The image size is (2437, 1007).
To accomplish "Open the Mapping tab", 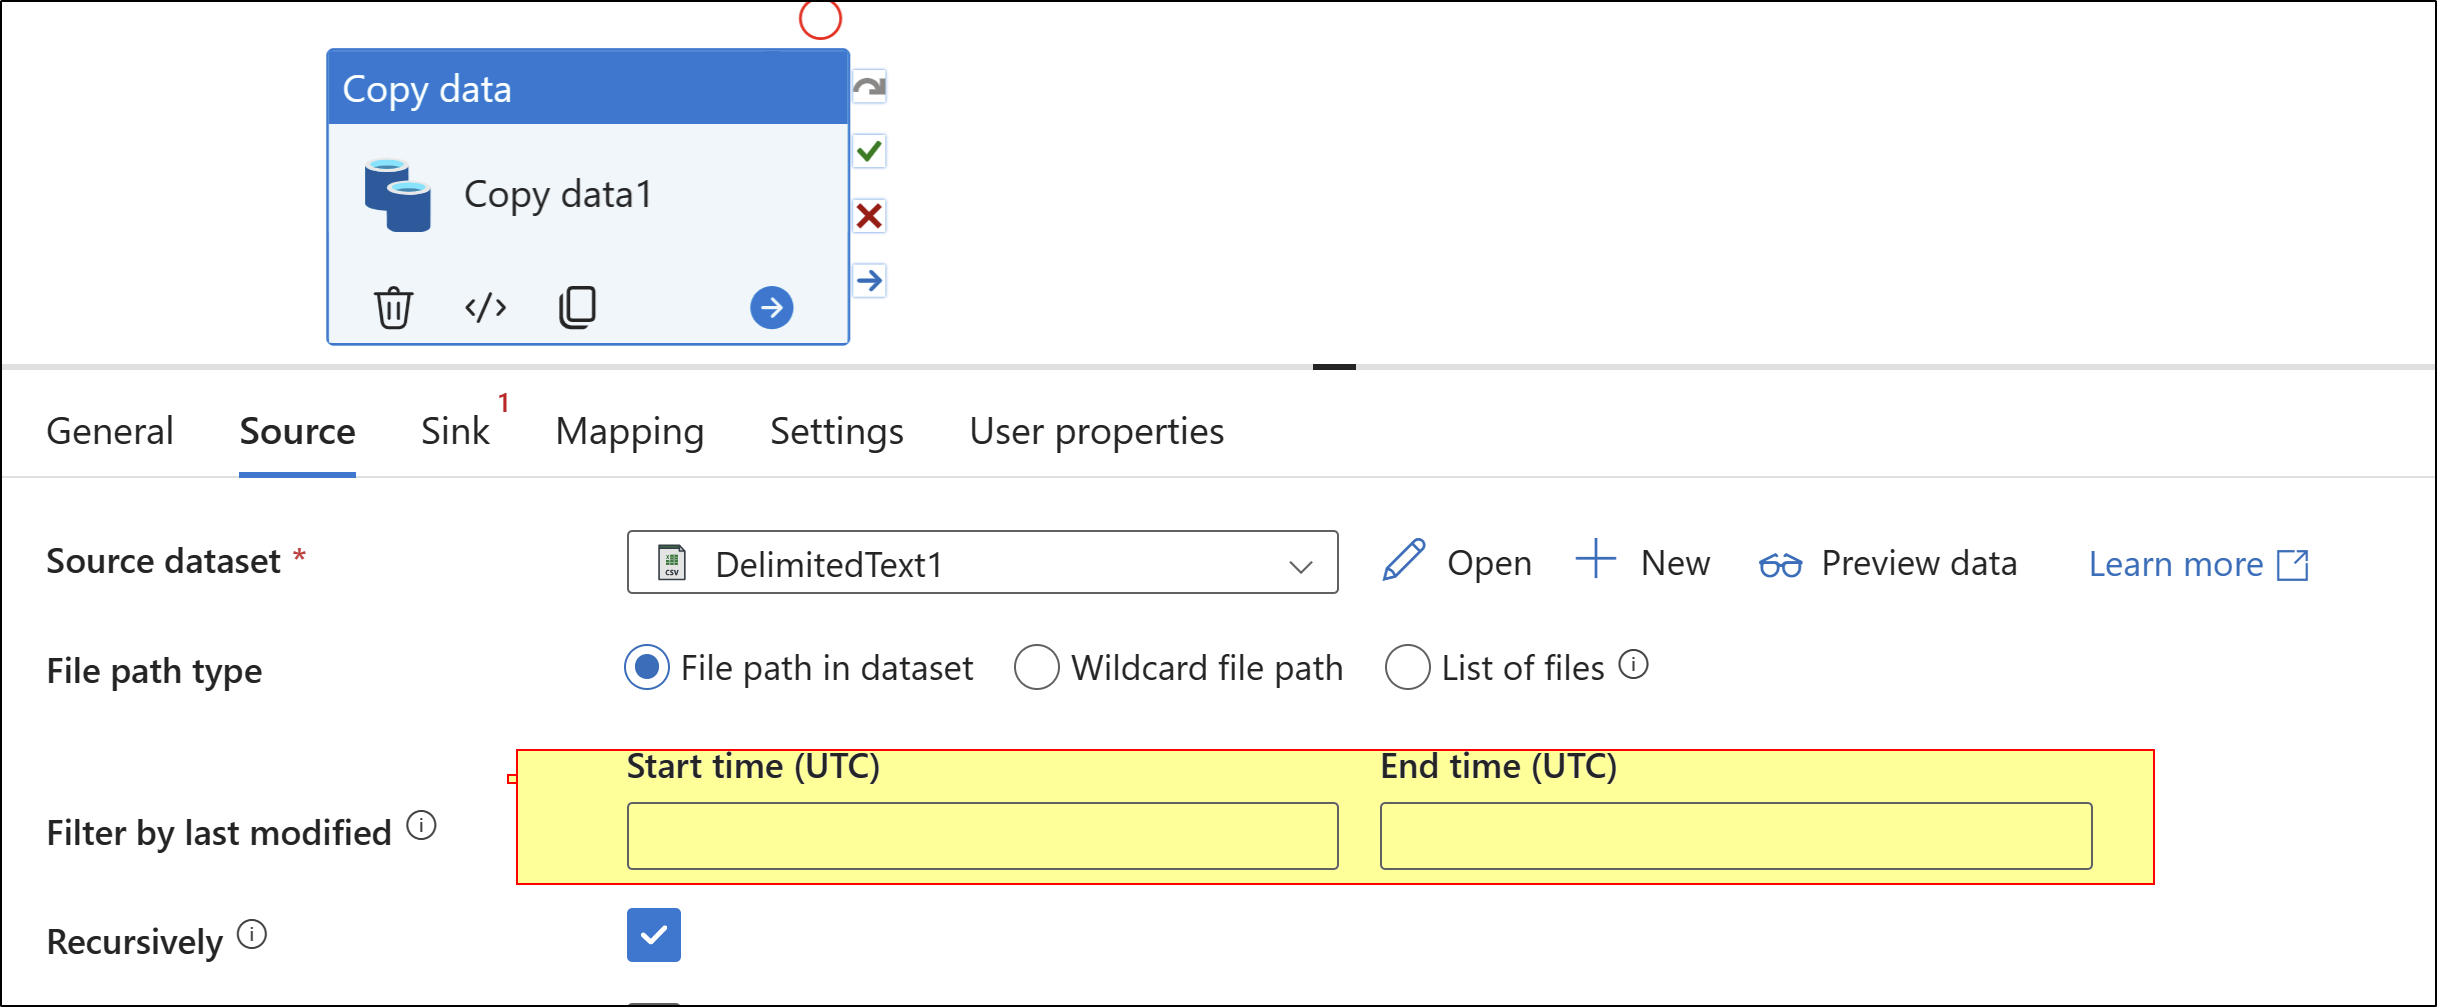I will click(x=629, y=432).
